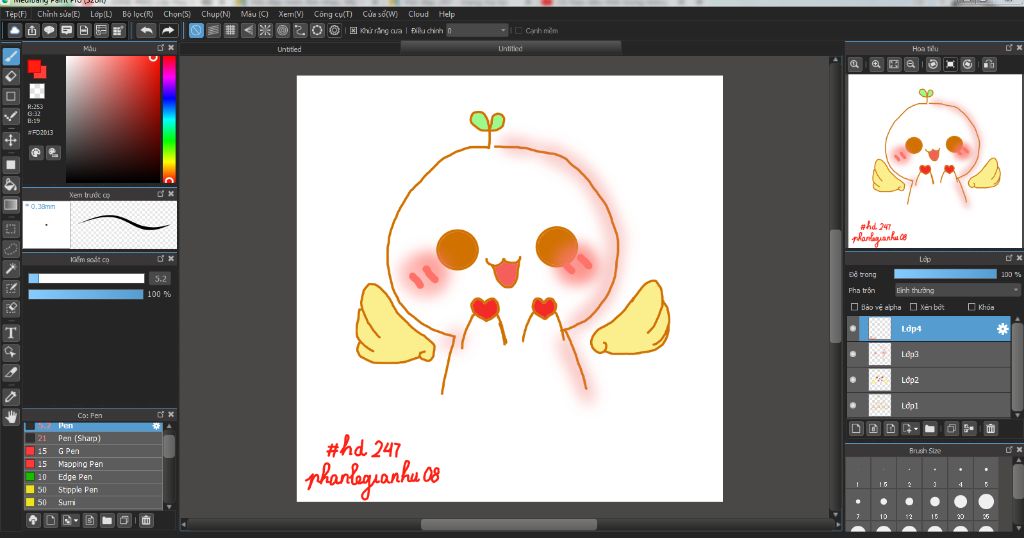Open the Tệp(F) menu
The image size is (1024, 538).
pos(16,14)
